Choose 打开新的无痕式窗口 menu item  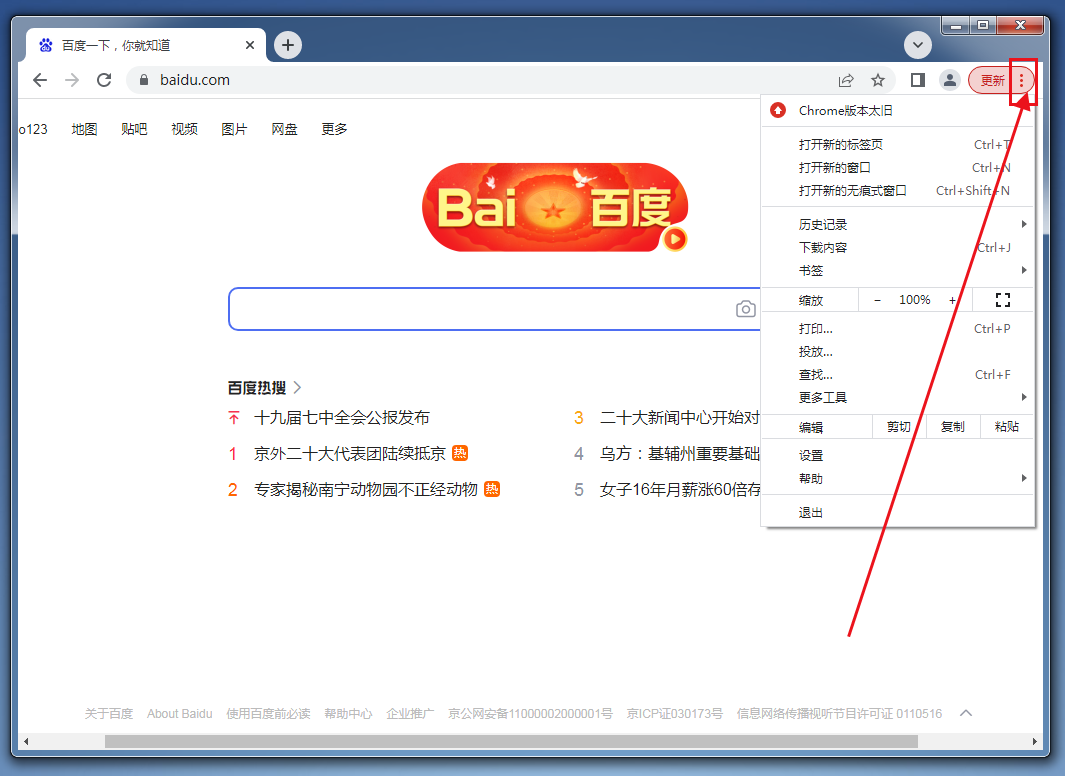[897, 191]
